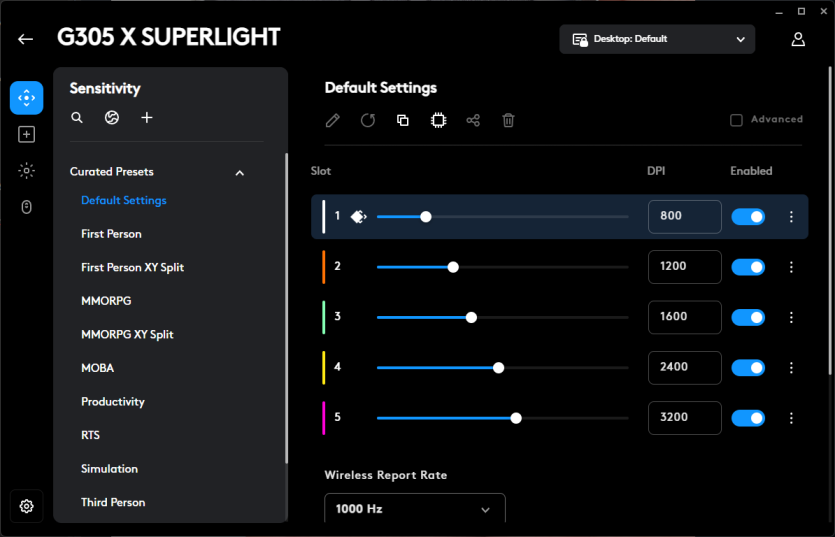The image size is (835, 537).
Task: Disable the slot 2 enabled toggle
Action: pyautogui.click(x=748, y=267)
